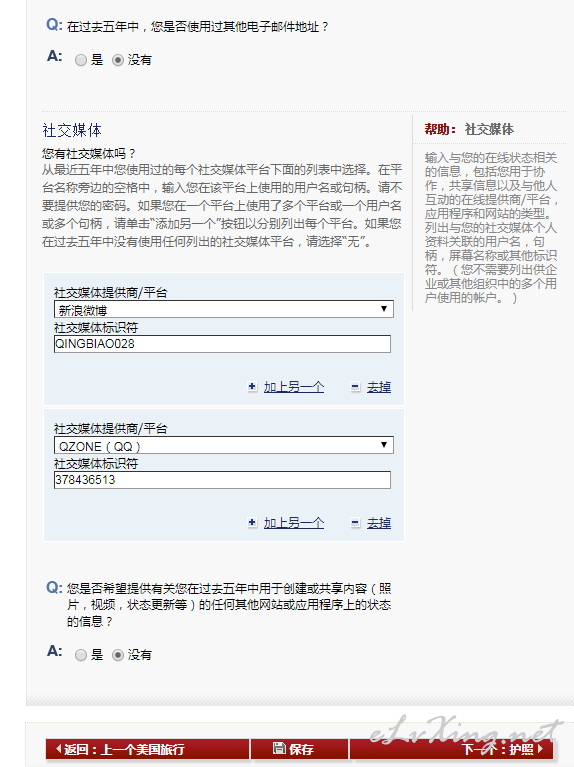Select 没有 for other email addresses question
This screenshot has width=574, height=767.
point(118,60)
